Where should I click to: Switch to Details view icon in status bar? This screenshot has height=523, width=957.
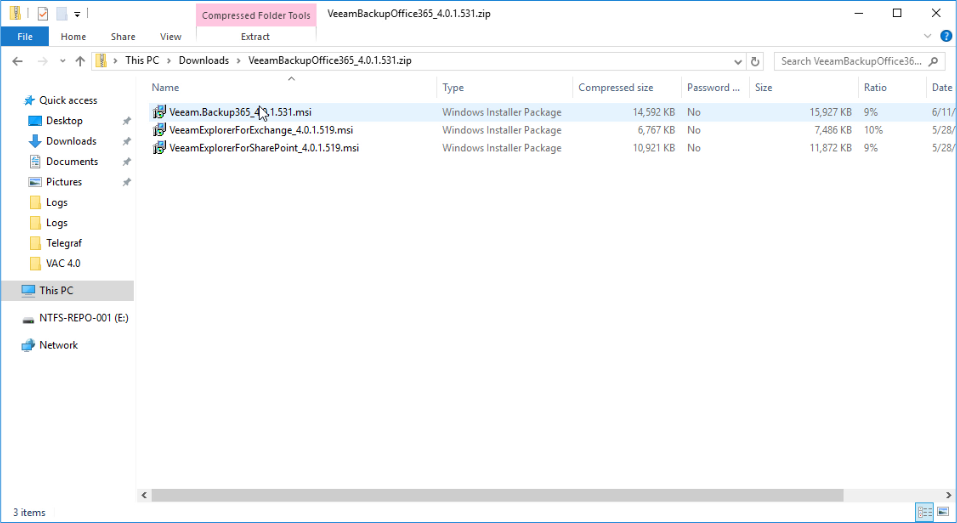click(x=925, y=512)
